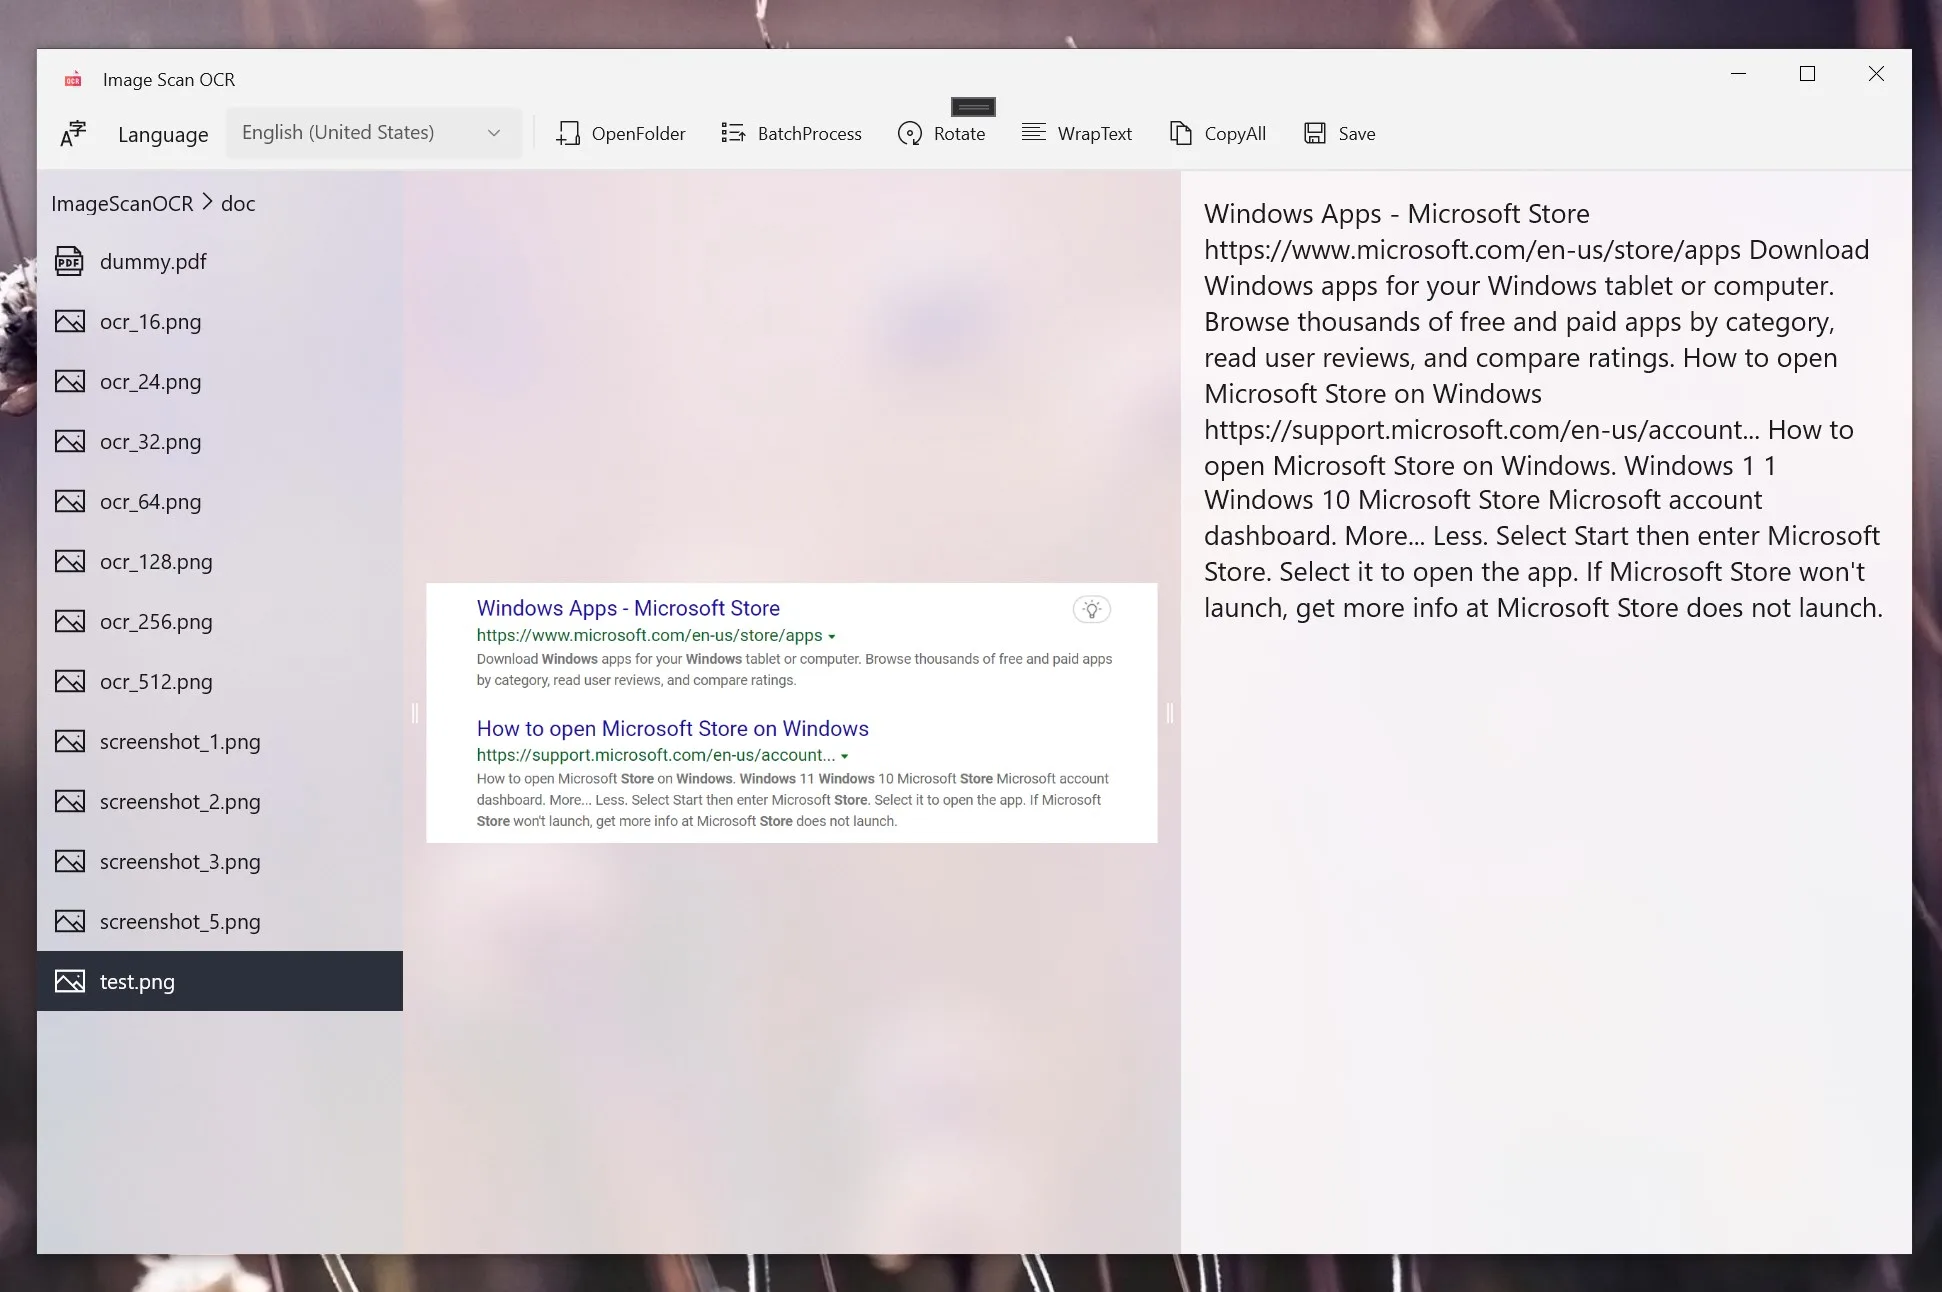Click Windows Apps - Microsoft Store title in preview

click(x=628, y=608)
